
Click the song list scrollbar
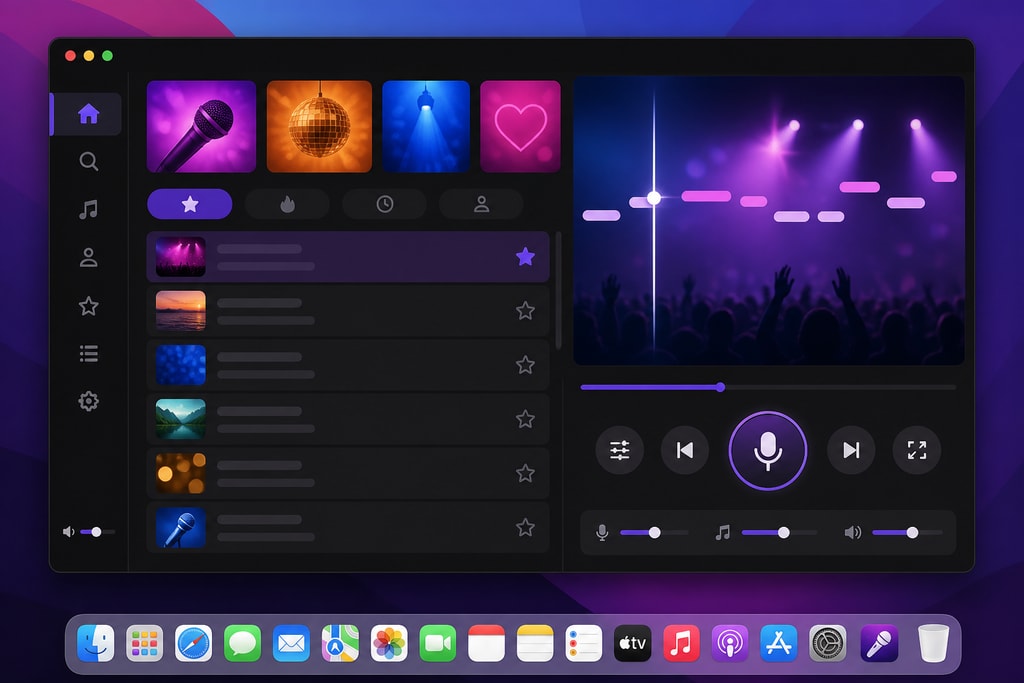point(558,291)
